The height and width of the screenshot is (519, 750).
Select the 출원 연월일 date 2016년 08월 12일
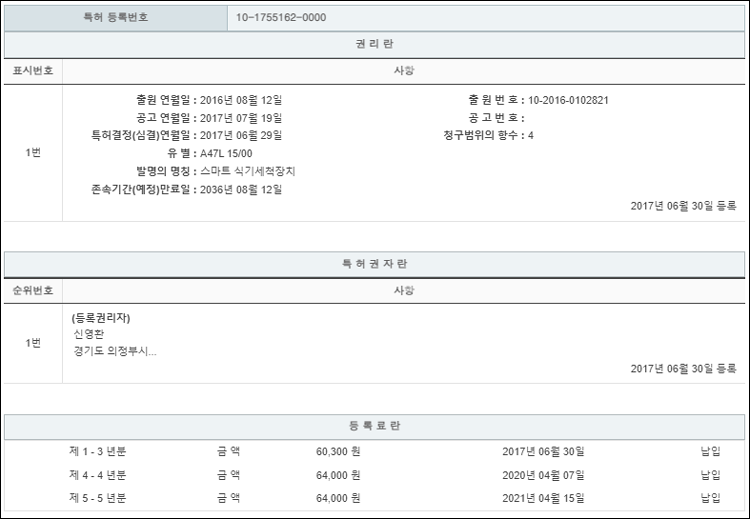[x=241, y=100]
